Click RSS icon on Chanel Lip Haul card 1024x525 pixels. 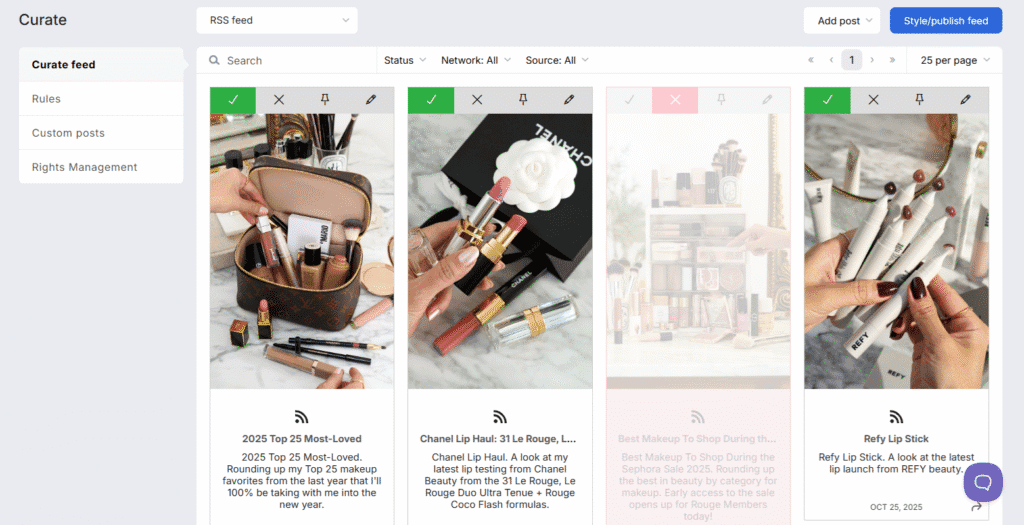[500, 417]
